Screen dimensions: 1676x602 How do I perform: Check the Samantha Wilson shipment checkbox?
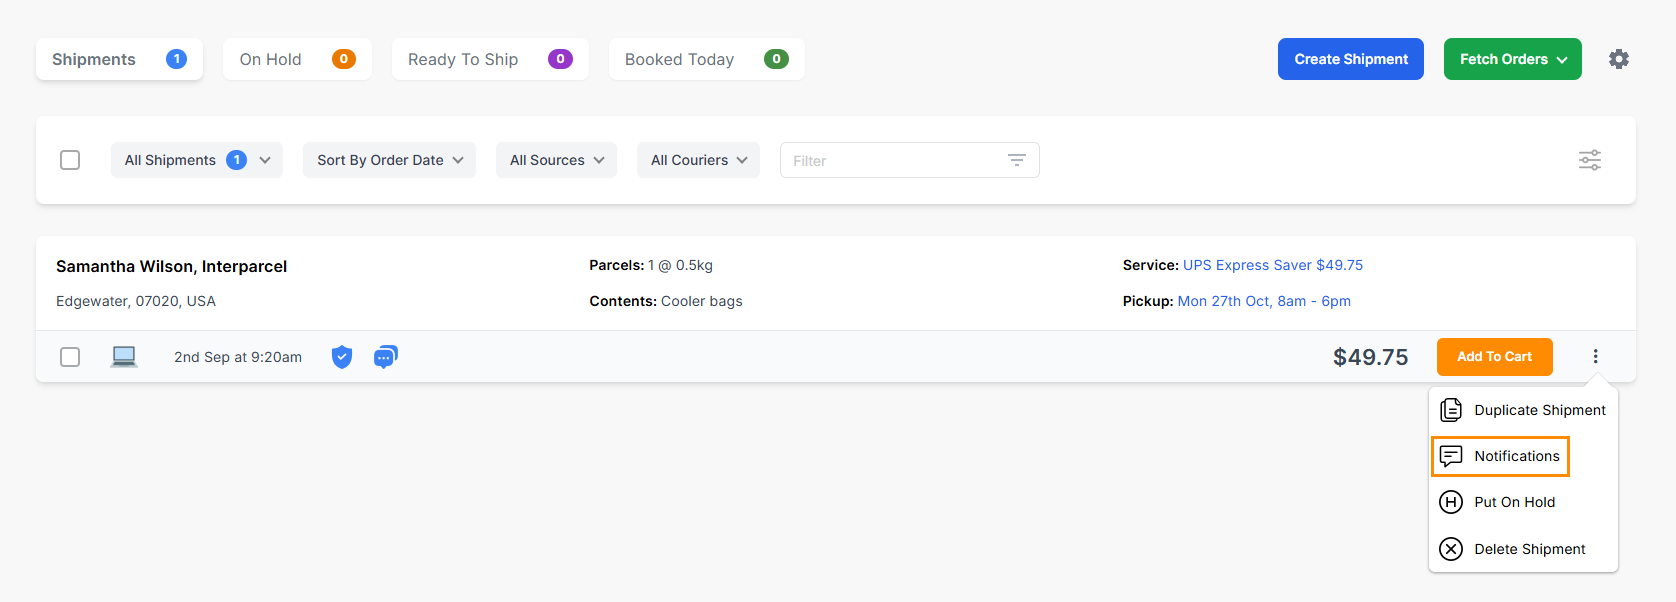[70, 357]
